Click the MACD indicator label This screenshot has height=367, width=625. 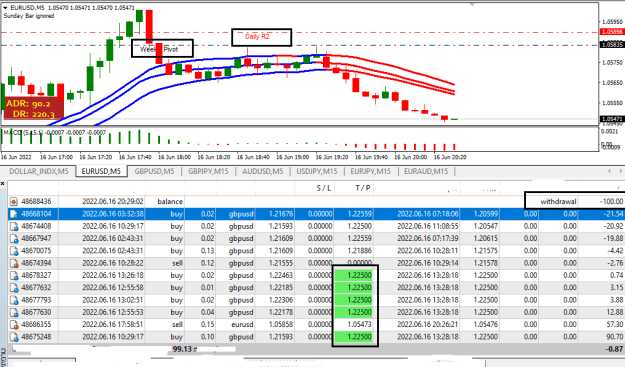(x=55, y=133)
